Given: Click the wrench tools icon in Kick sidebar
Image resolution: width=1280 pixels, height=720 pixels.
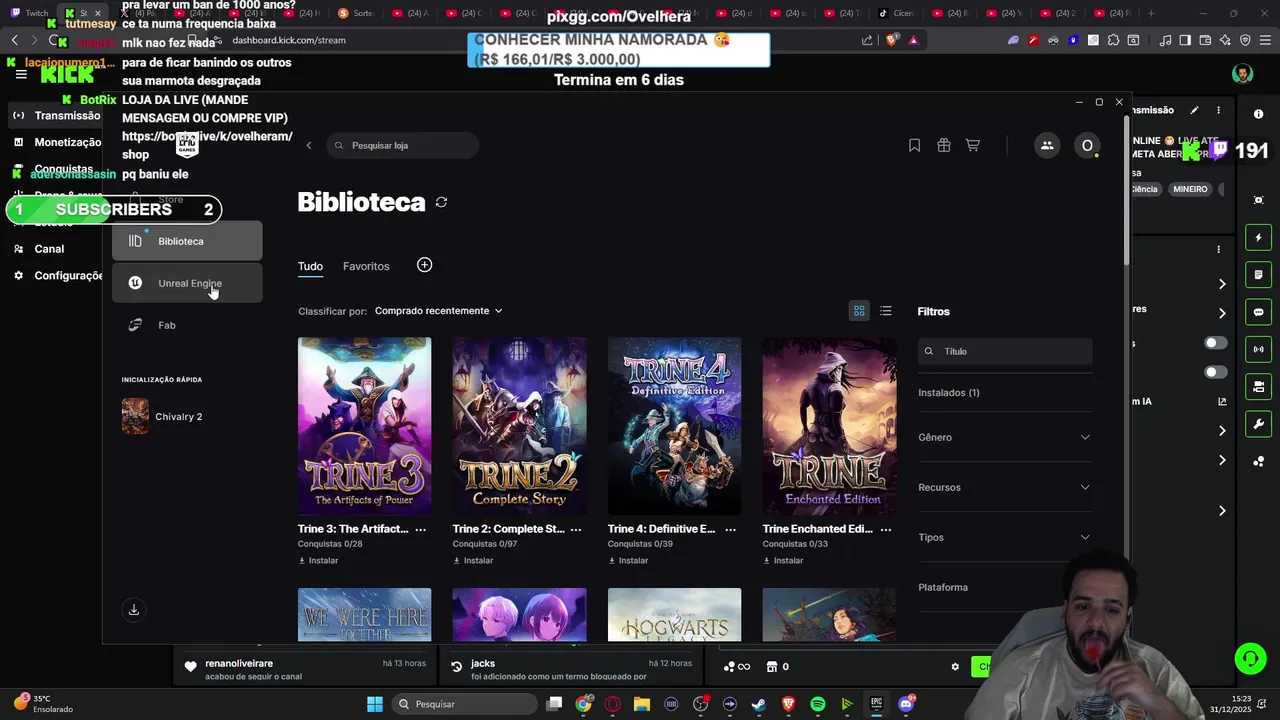Looking at the screenshot, I should (1258, 424).
